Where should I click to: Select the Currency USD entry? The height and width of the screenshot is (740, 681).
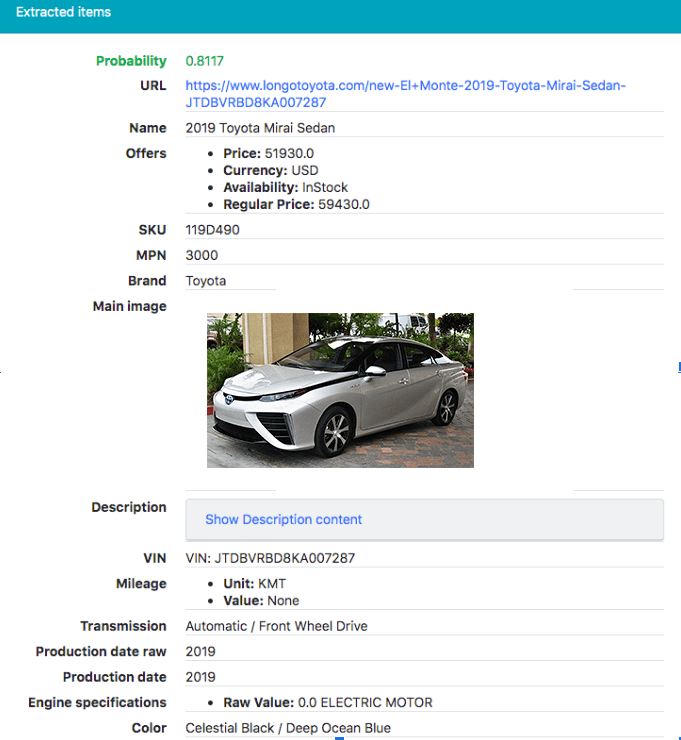coord(271,170)
